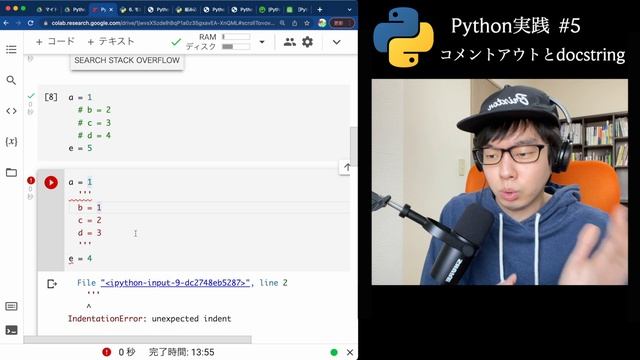The width and height of the screenshot is (640, 360).
Task: Click the RAM usage bar
Action: coord(236,37)
